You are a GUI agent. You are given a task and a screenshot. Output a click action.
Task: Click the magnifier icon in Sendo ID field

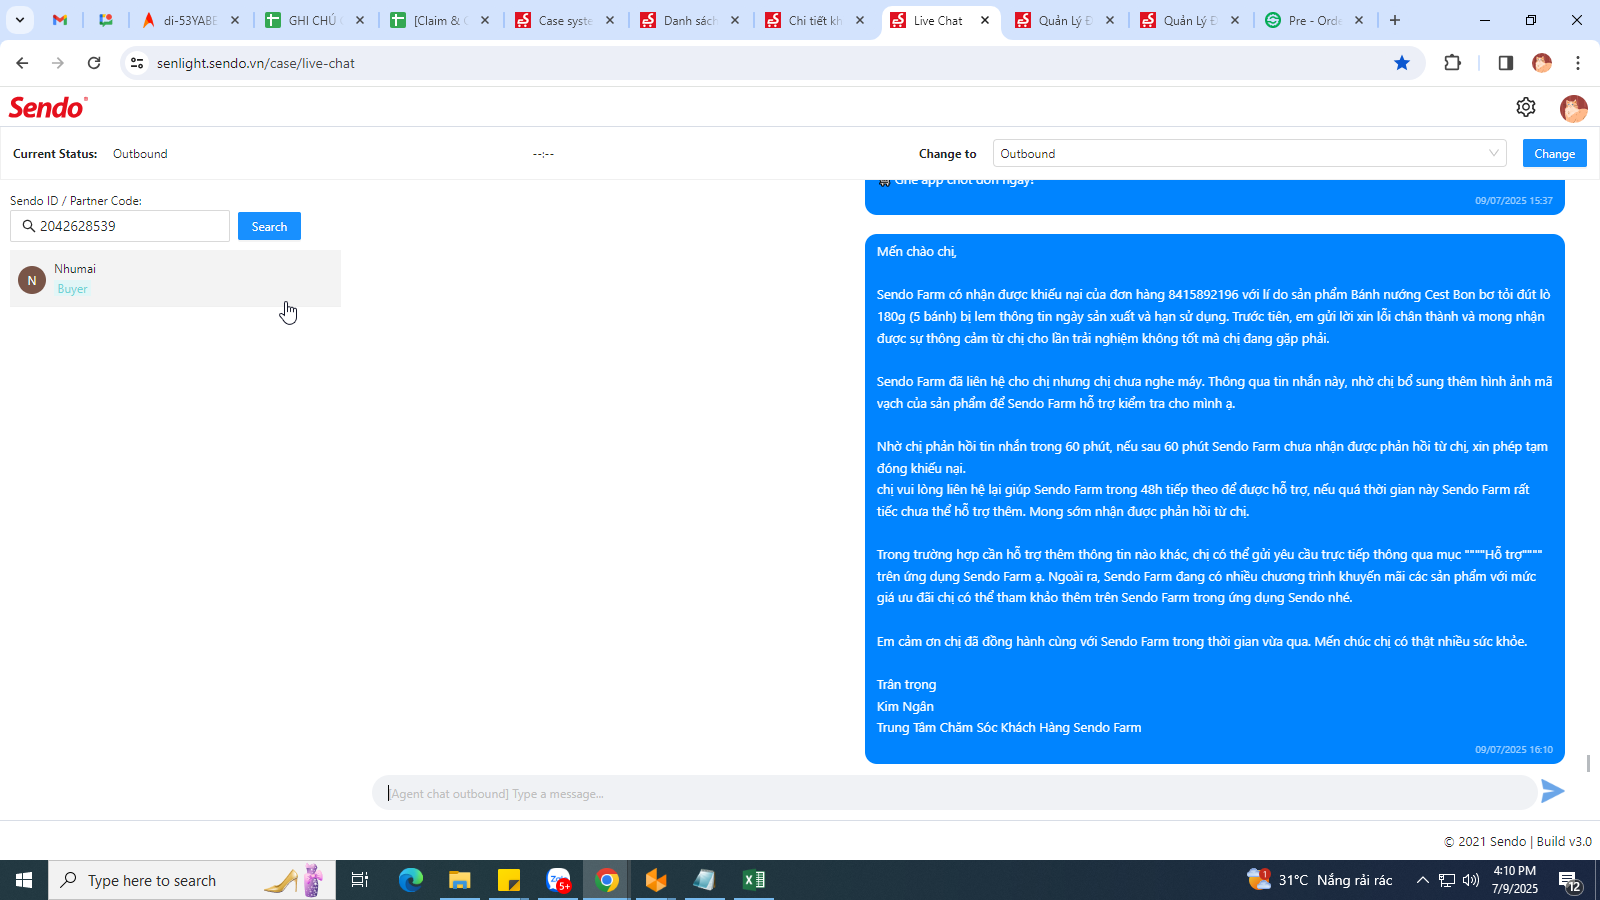click(29, 226)
